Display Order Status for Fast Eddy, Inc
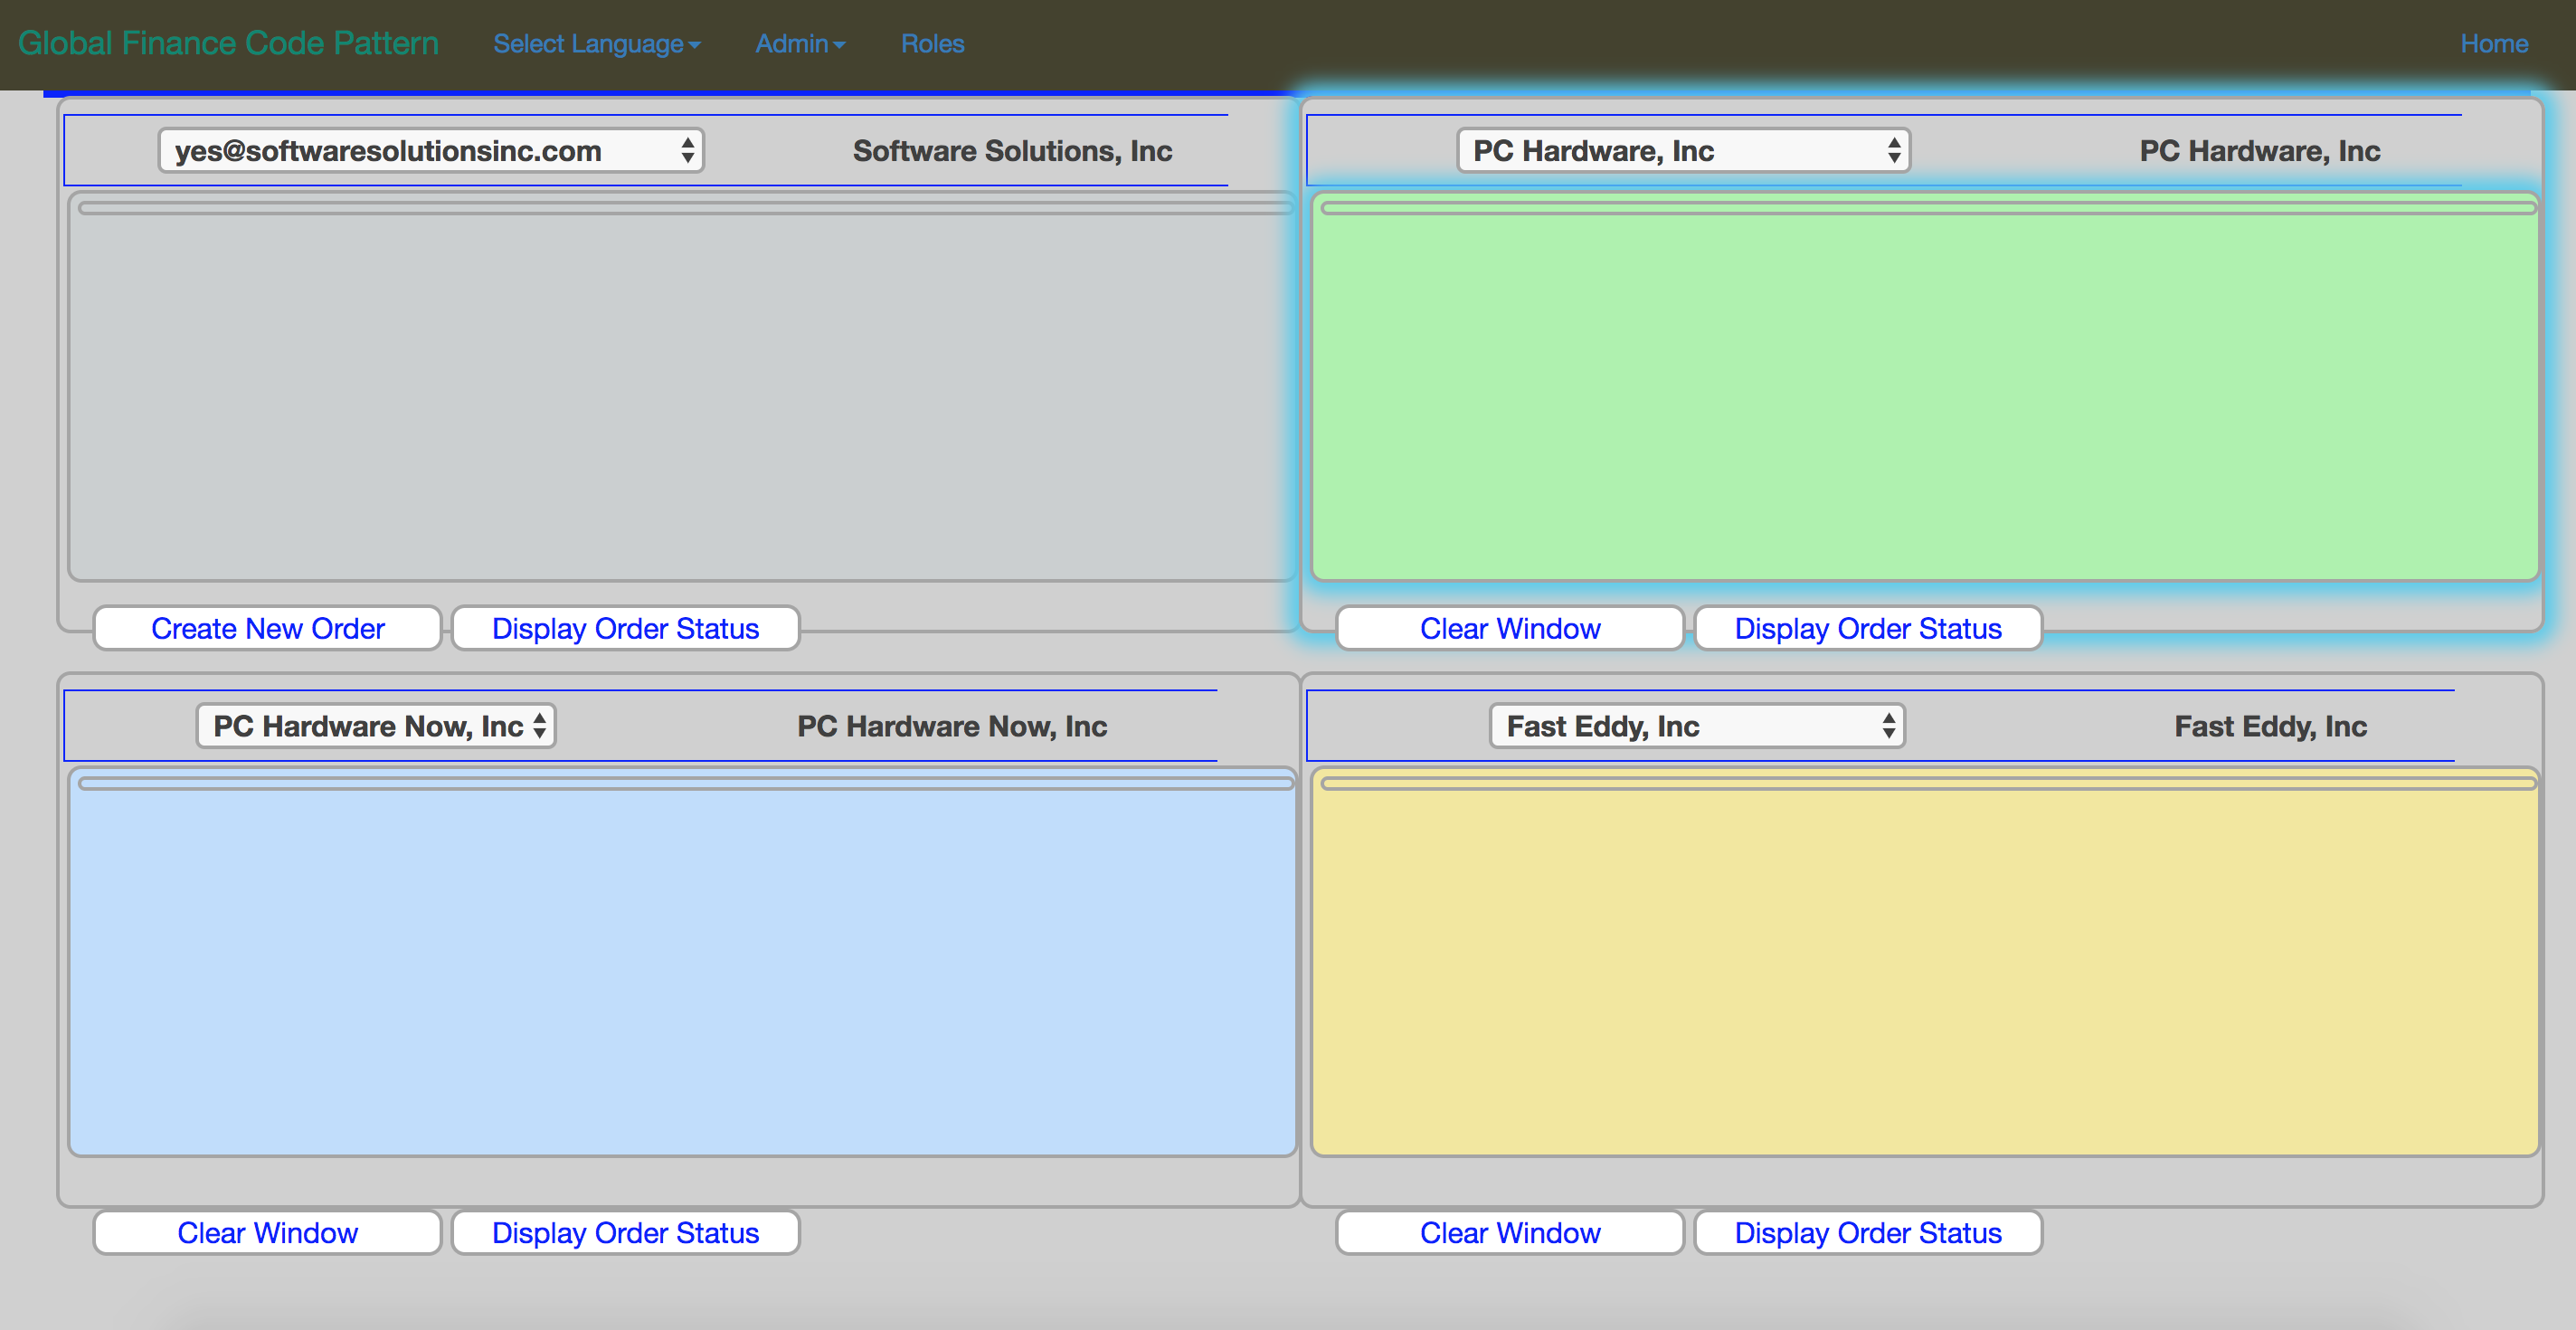2576x1330 pixels. pos(1868,1233)
